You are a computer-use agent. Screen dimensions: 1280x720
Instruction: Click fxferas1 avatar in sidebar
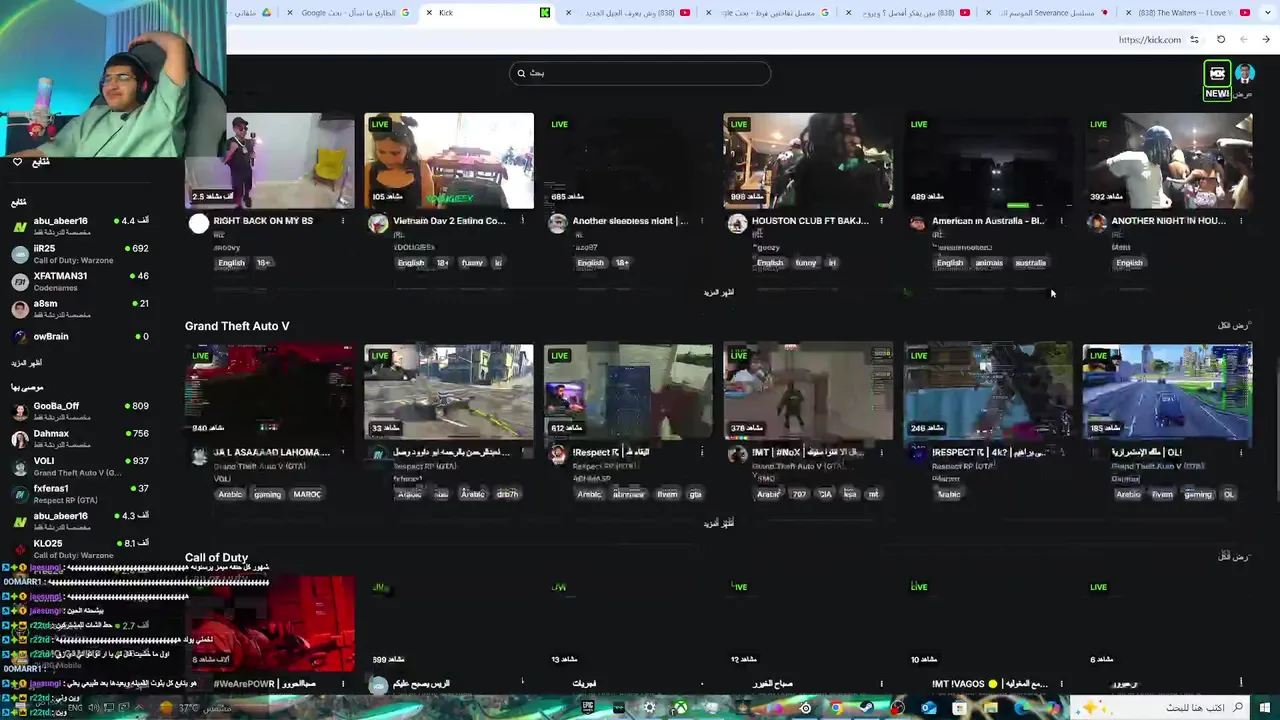19,494
